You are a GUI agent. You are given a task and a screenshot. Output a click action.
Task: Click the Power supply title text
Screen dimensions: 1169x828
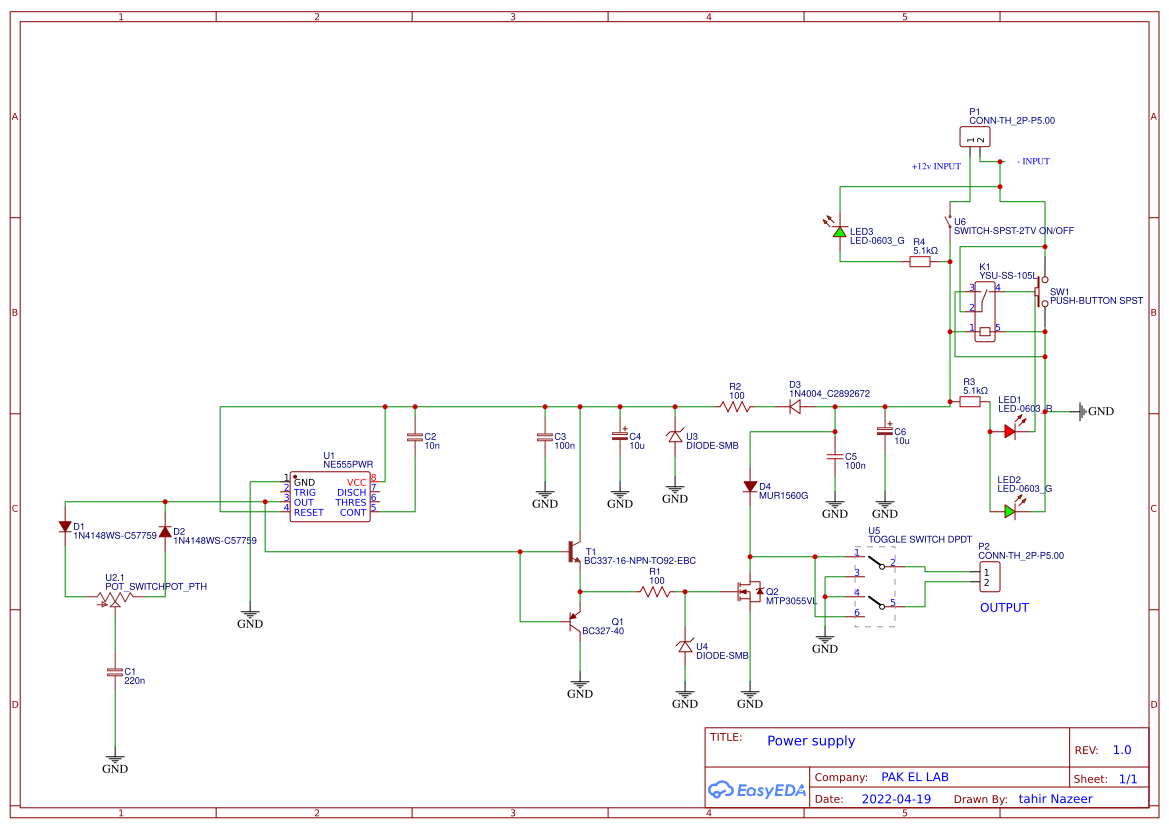[811, 741]
